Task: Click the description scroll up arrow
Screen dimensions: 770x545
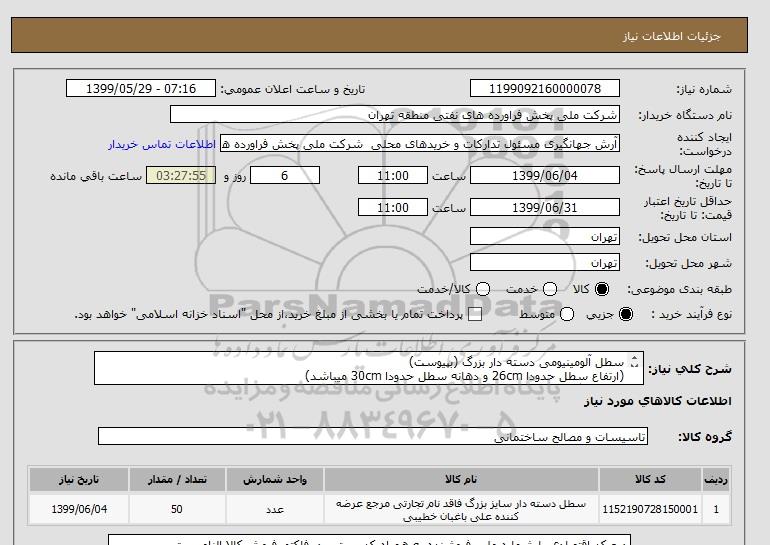Action: 634,358
